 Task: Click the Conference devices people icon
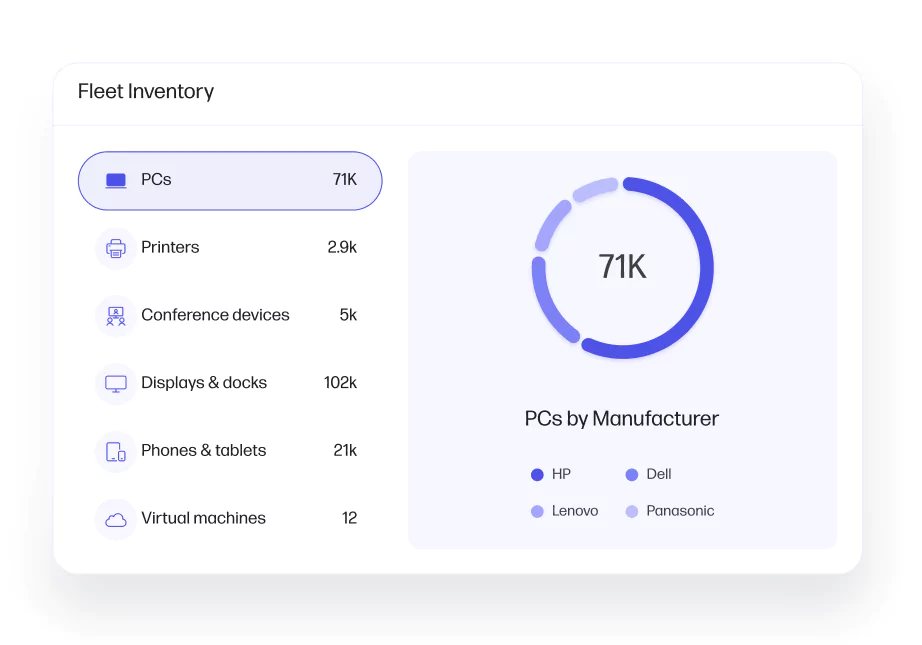pos(116,316)
